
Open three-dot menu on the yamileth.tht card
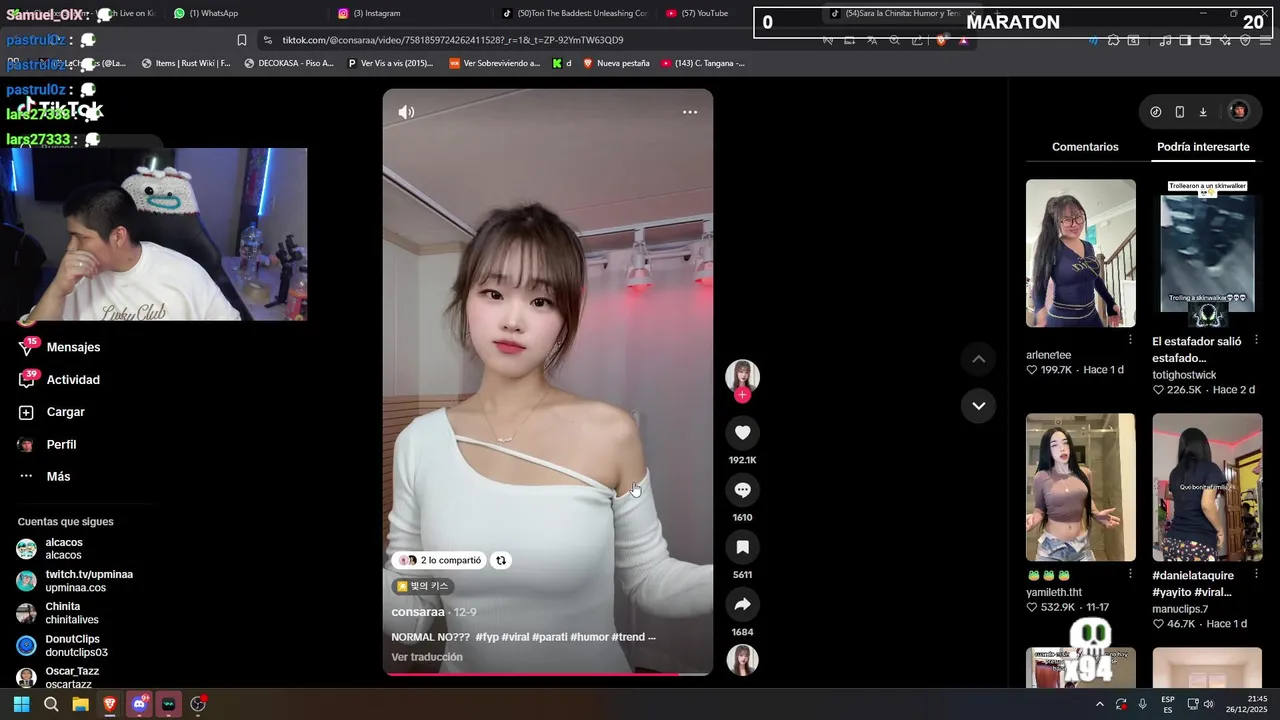(x=1130, y=574)
